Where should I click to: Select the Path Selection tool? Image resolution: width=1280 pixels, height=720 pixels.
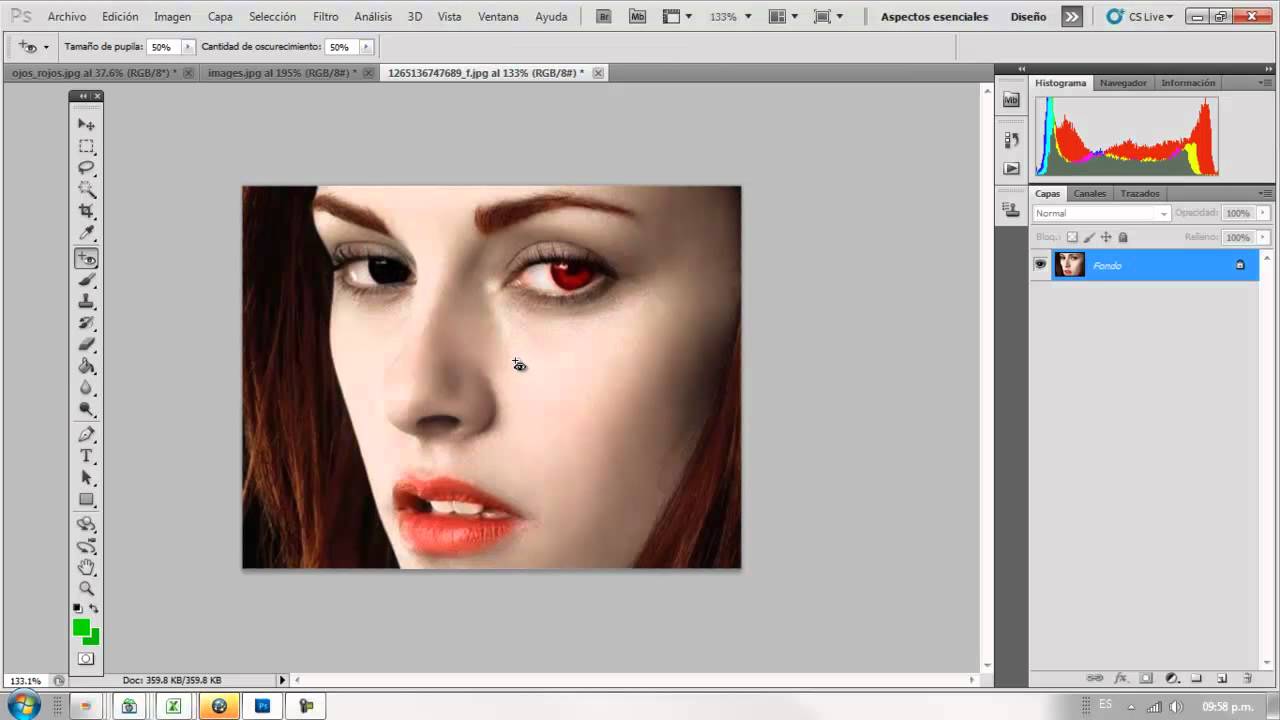click(87, 478)
